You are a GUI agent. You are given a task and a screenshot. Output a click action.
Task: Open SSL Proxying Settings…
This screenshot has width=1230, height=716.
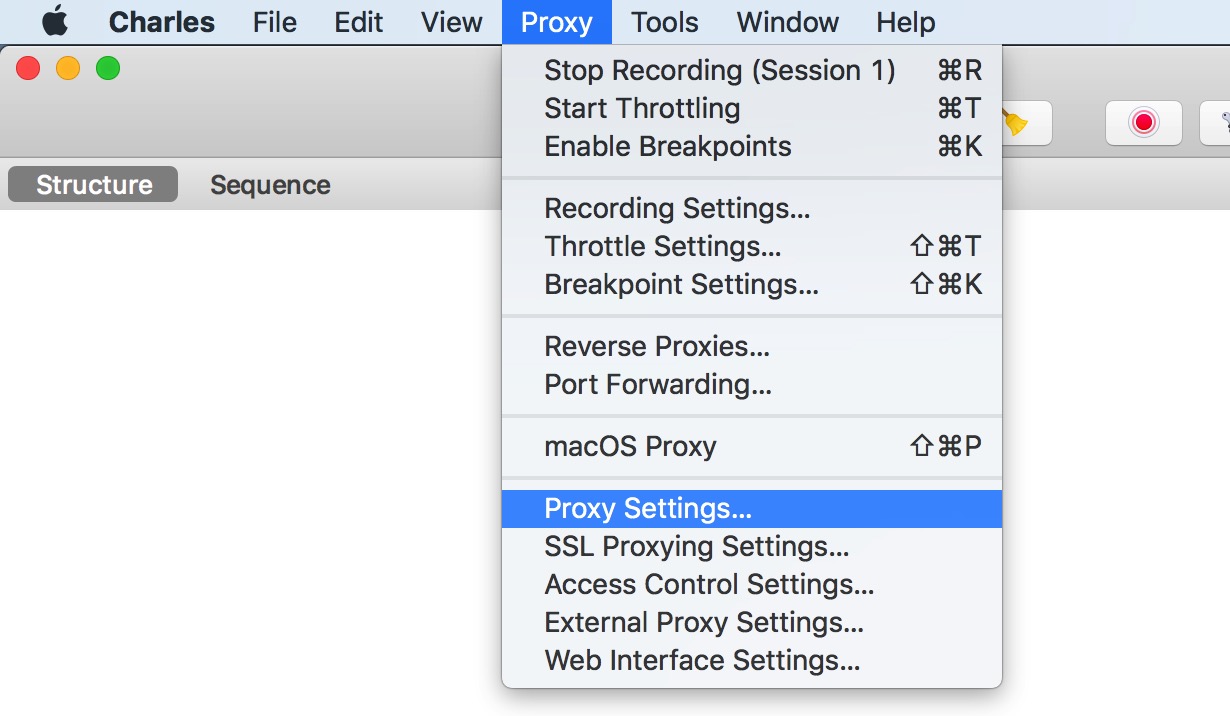[752, 547]
